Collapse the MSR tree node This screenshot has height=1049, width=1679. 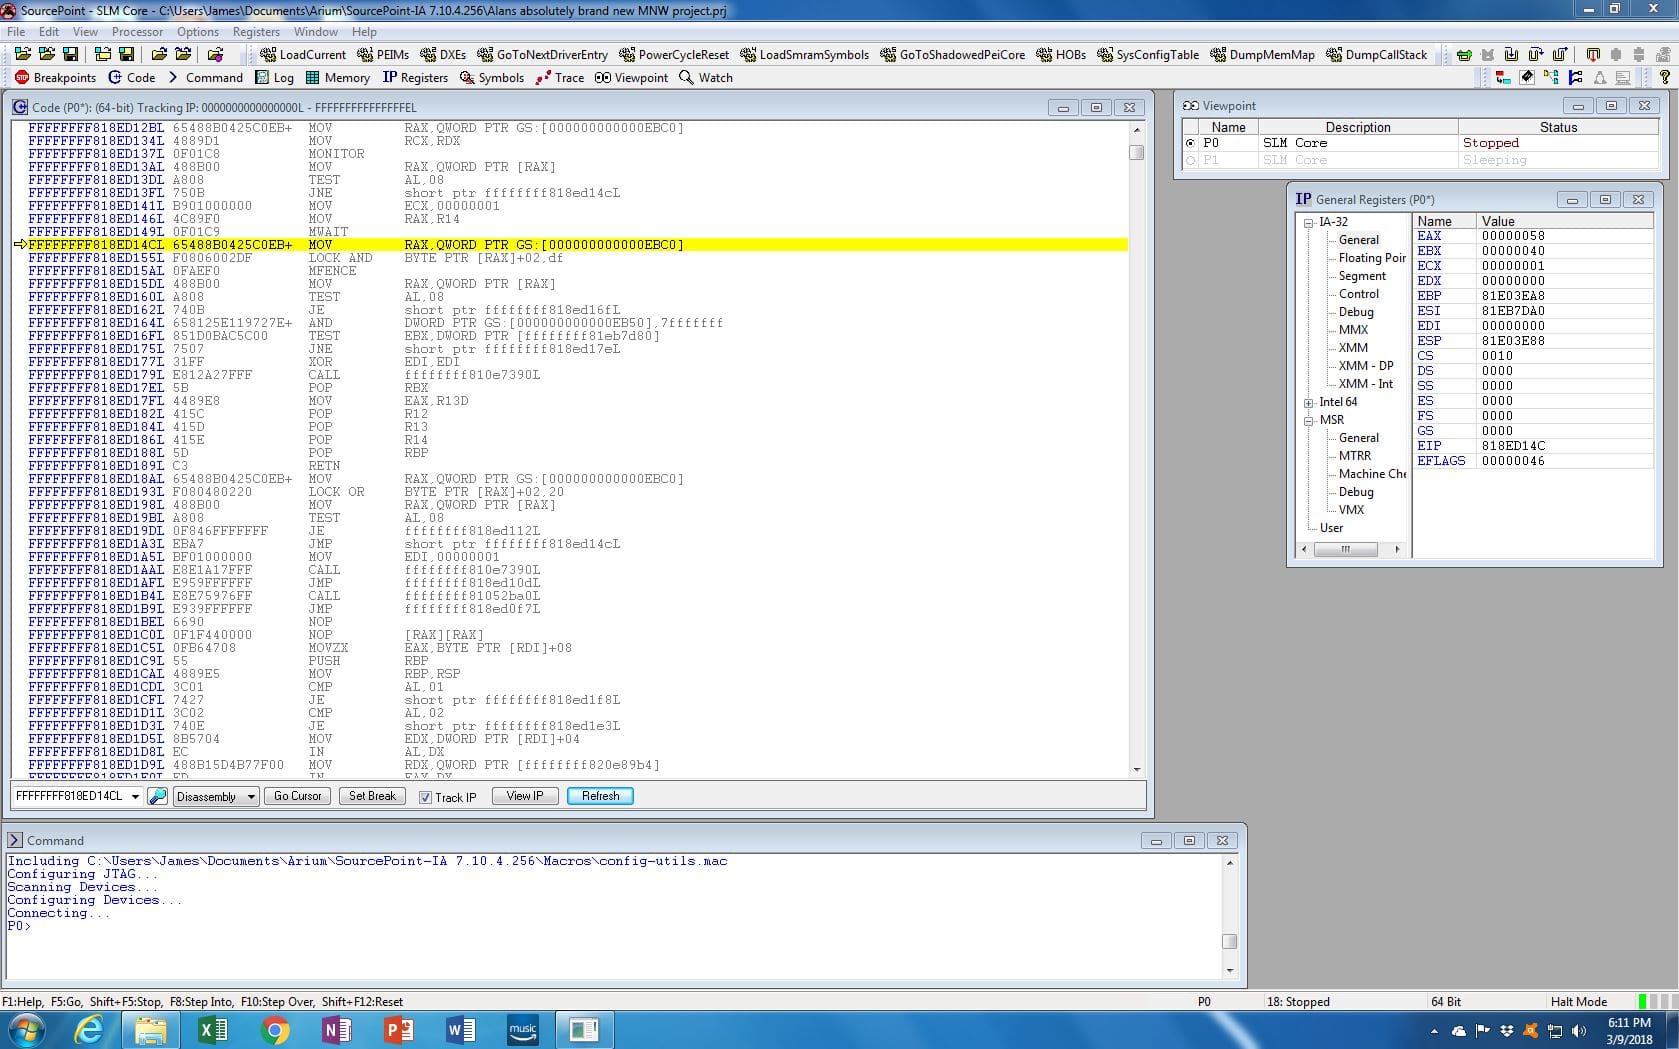(x=1308, y=420)
